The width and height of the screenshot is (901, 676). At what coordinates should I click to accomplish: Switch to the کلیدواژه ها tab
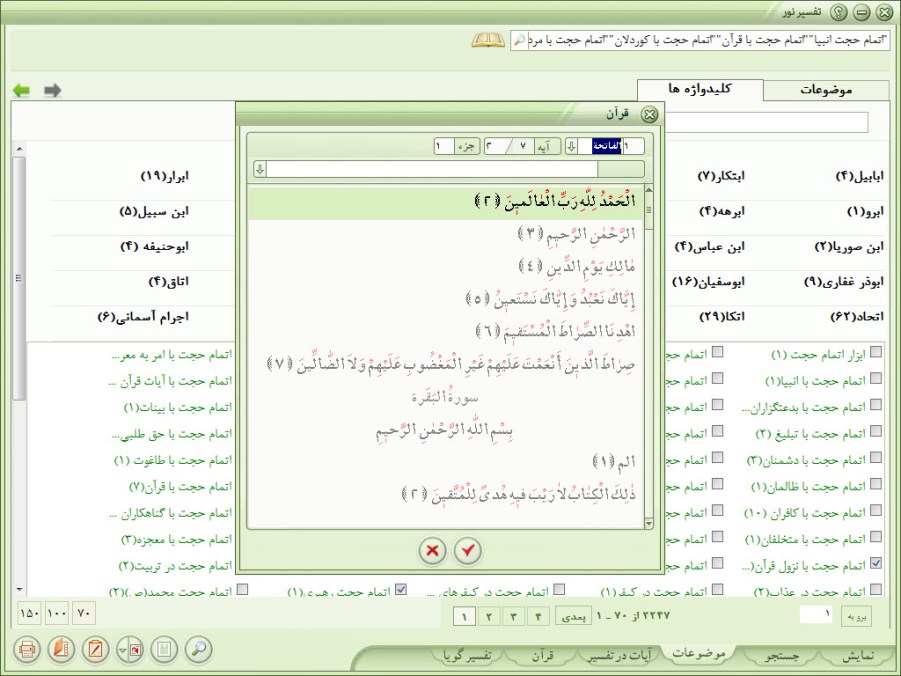click(x=700, y=89)
